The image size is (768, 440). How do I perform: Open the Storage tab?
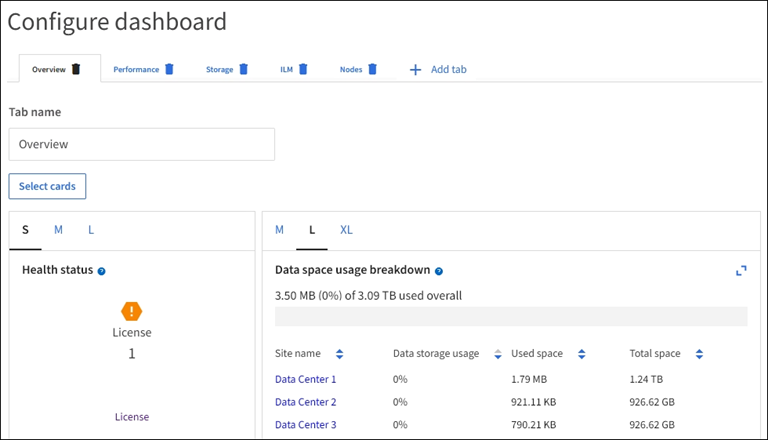pos(219,69)
